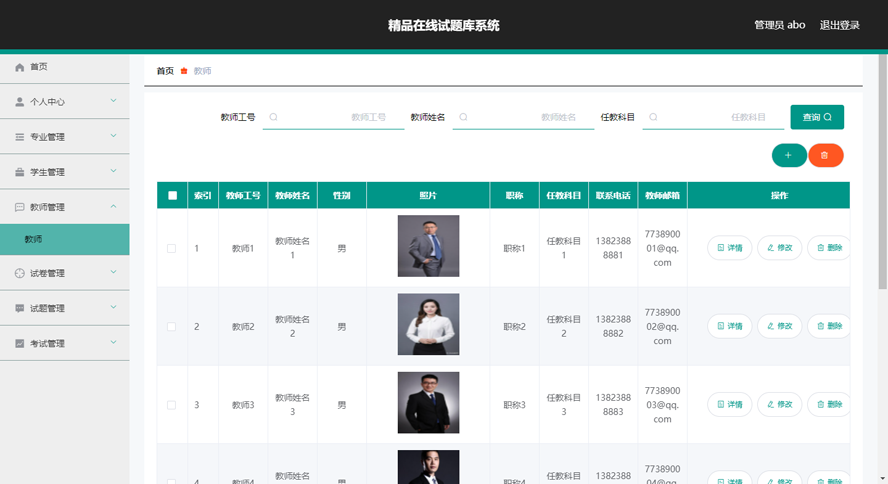The height and width of the screenshot is (484, 888).
Task: Click the 管理员 abo user label
Action: pos(779,25)
